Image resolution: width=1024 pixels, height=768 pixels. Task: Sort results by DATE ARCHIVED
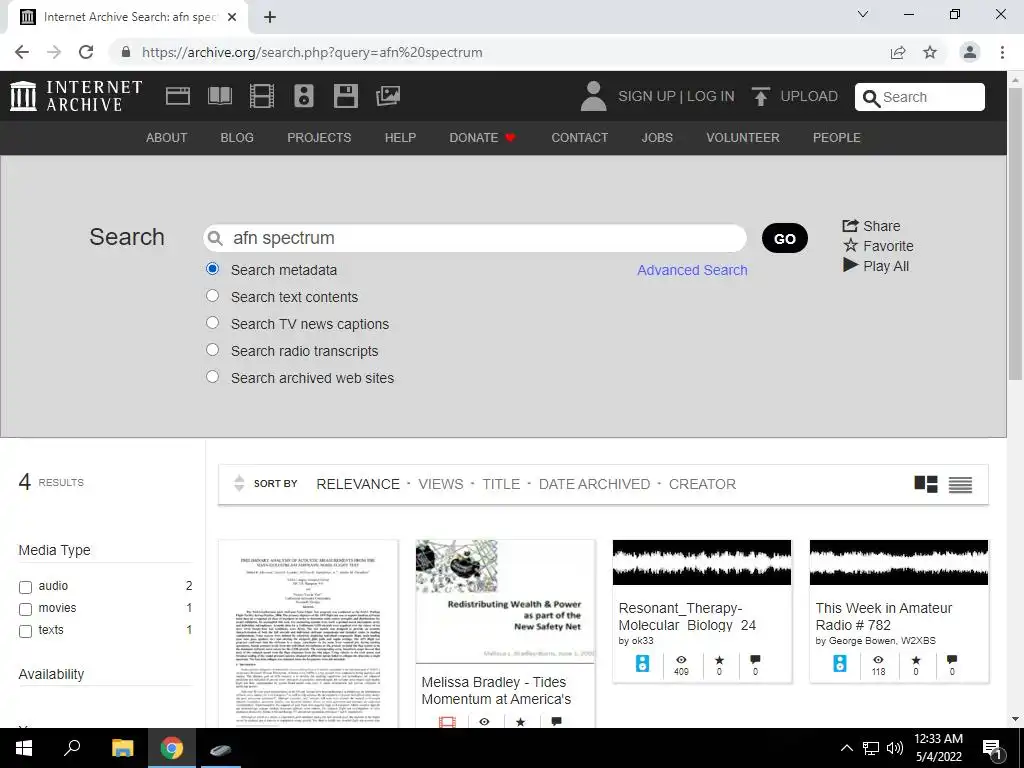coord(594,484)
